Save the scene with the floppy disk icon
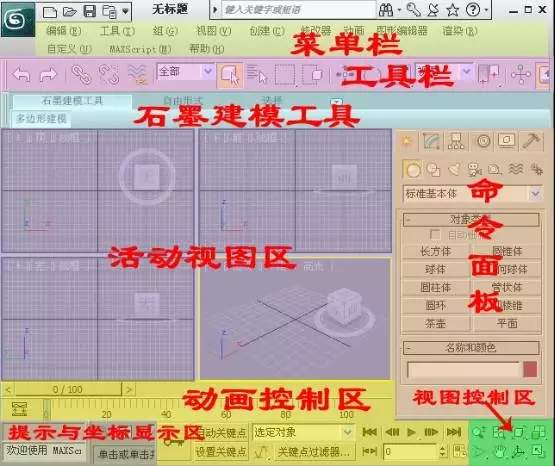The width and height of the screenshot is (555, 466). click(x=90, y=11)
